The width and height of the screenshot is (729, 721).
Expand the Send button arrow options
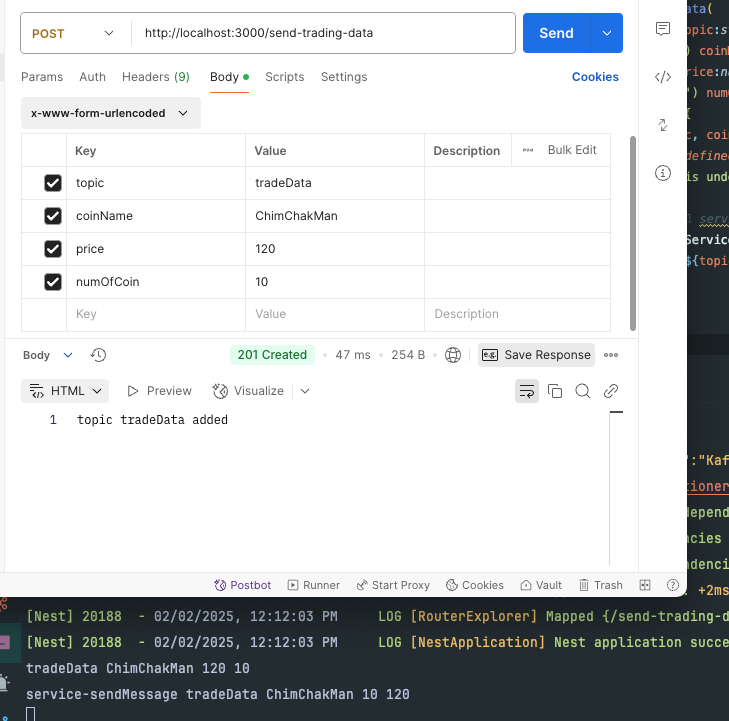tap(606, 33)
